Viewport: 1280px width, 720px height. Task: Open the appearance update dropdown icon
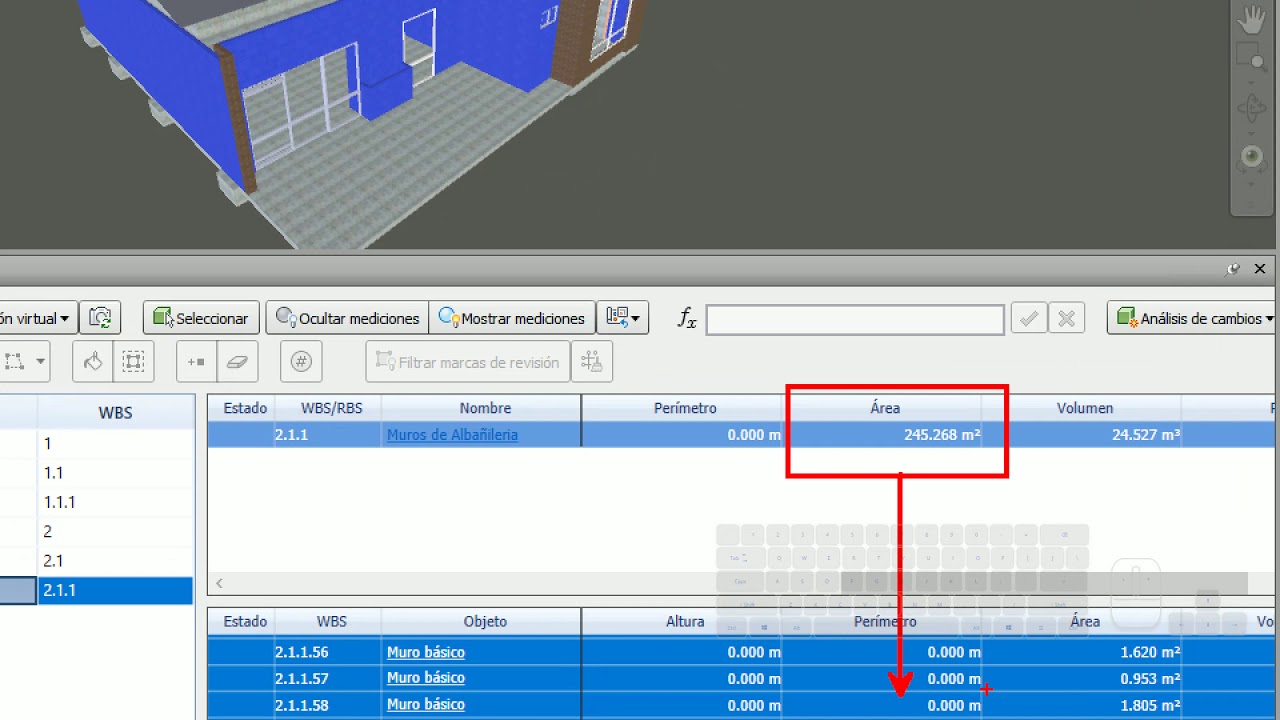tap(622, 318)
